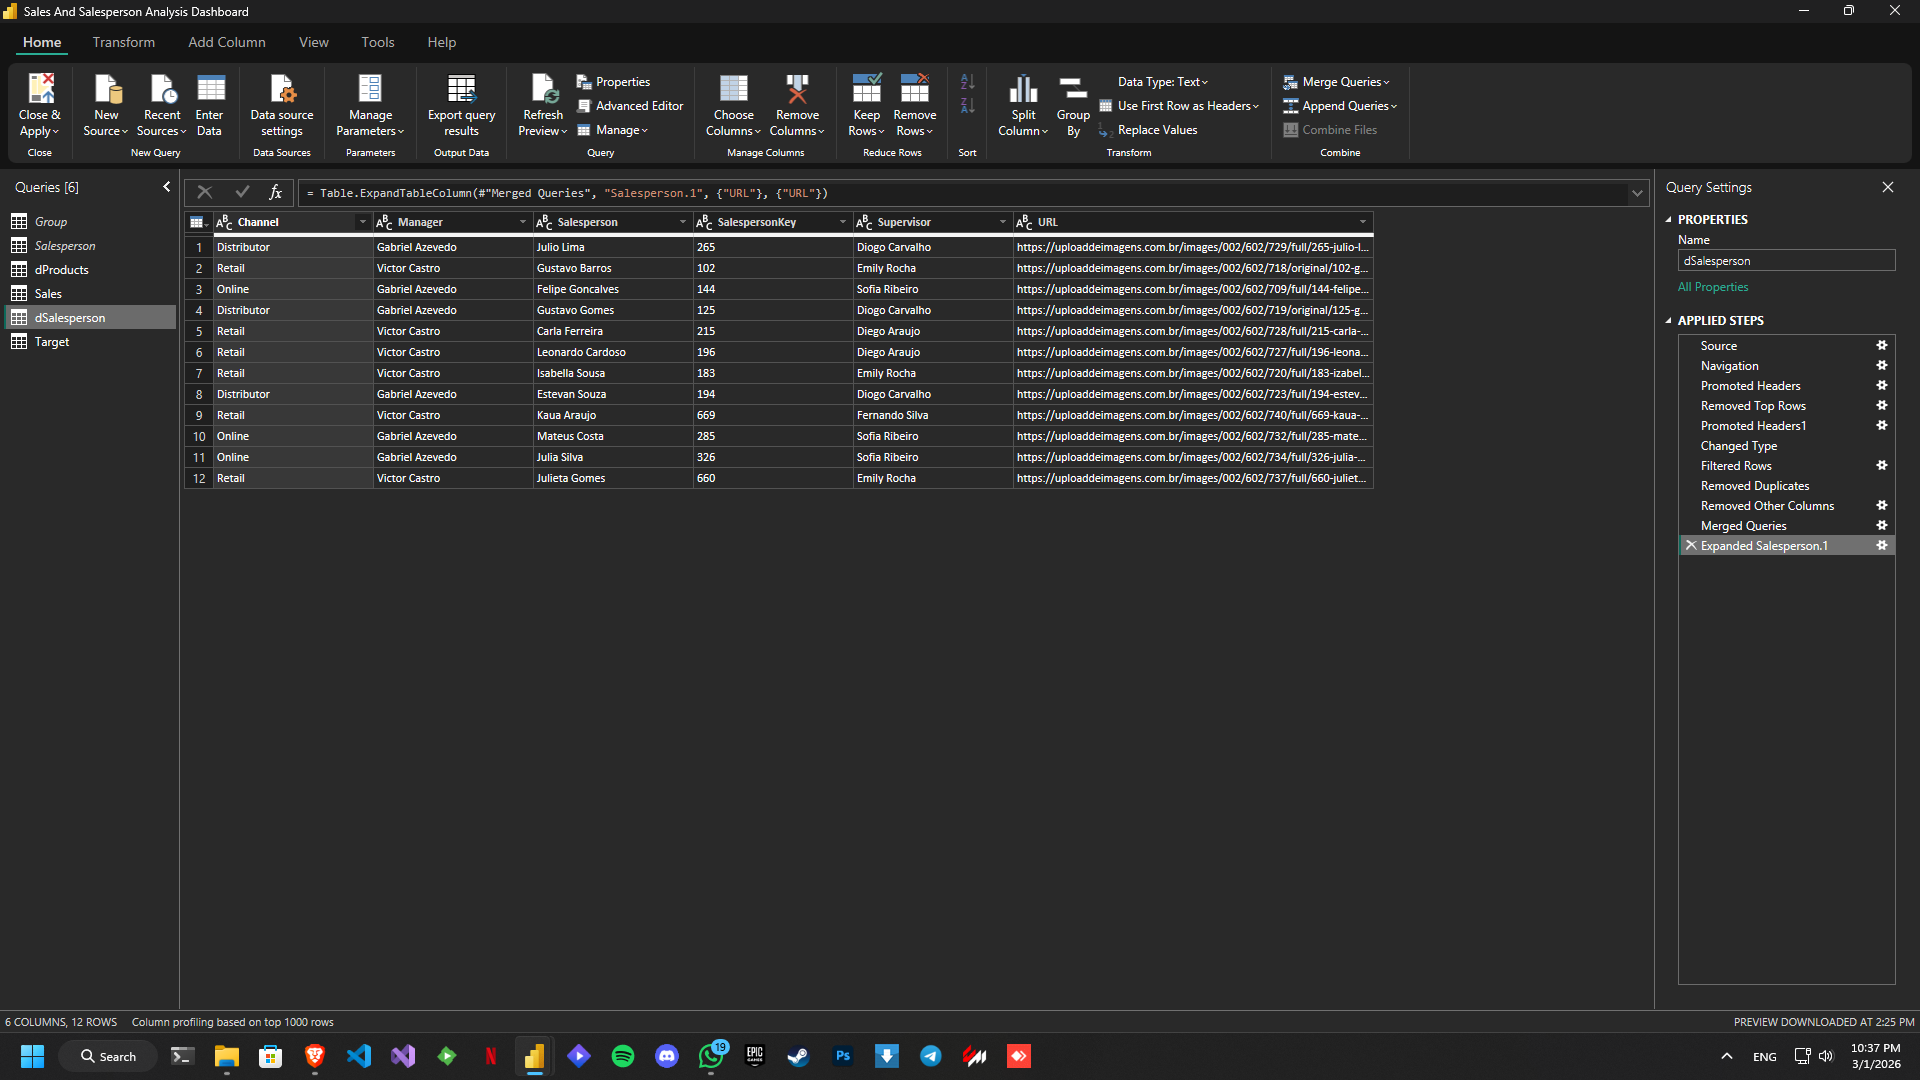Click the Refresh Preview icon

(543, 90)
